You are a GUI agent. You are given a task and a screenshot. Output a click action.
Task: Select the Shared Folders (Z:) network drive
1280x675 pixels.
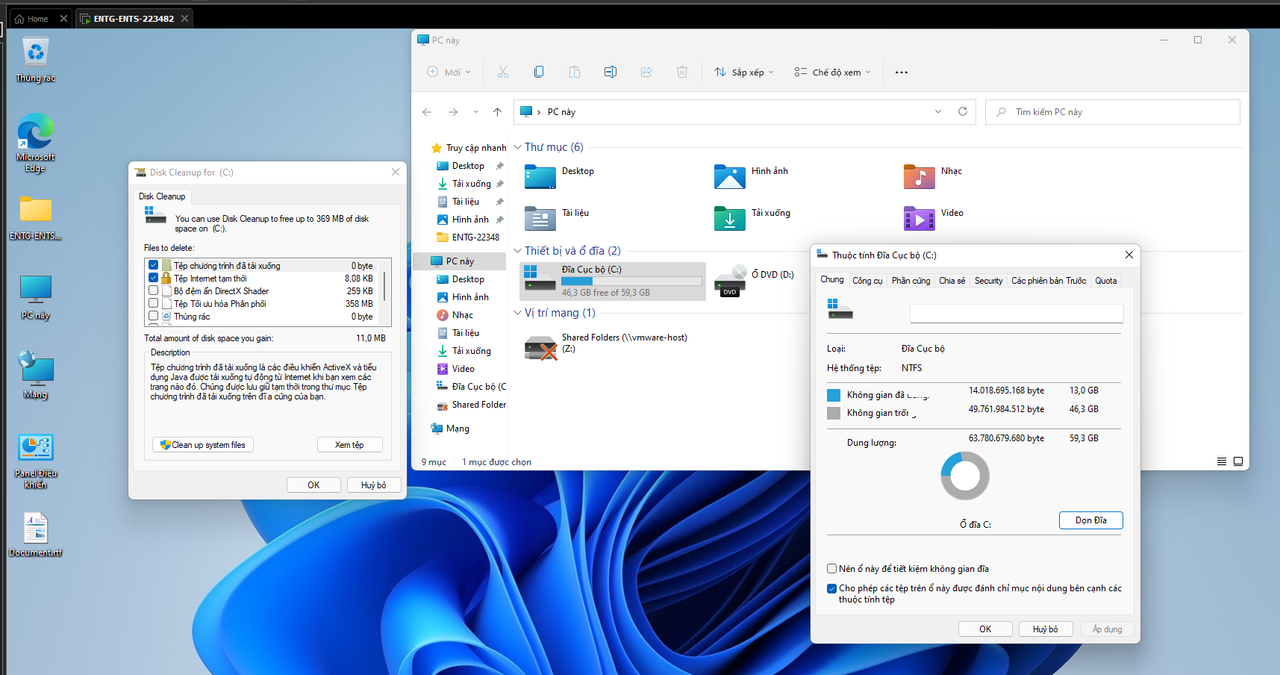click(607, 346)
